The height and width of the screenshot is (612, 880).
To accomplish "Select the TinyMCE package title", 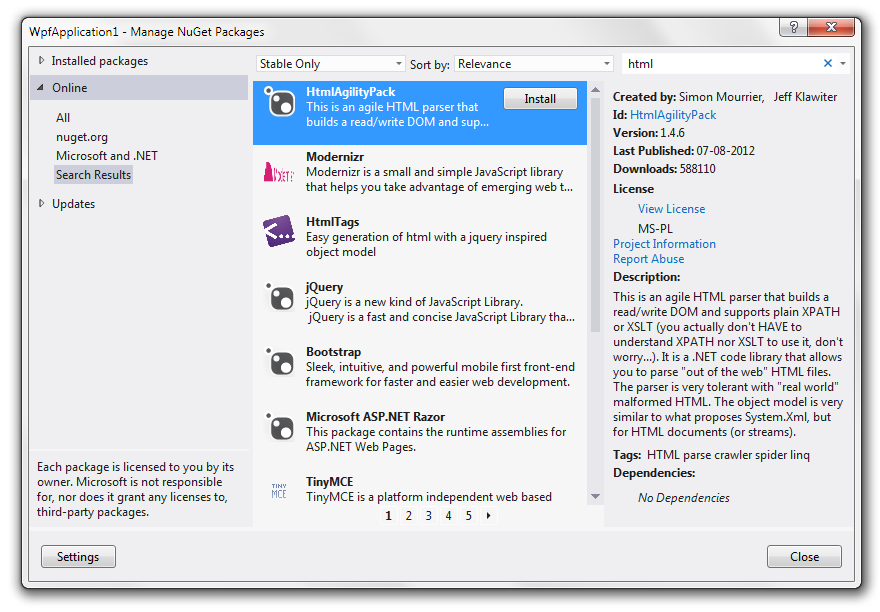I will pos(329,482).
